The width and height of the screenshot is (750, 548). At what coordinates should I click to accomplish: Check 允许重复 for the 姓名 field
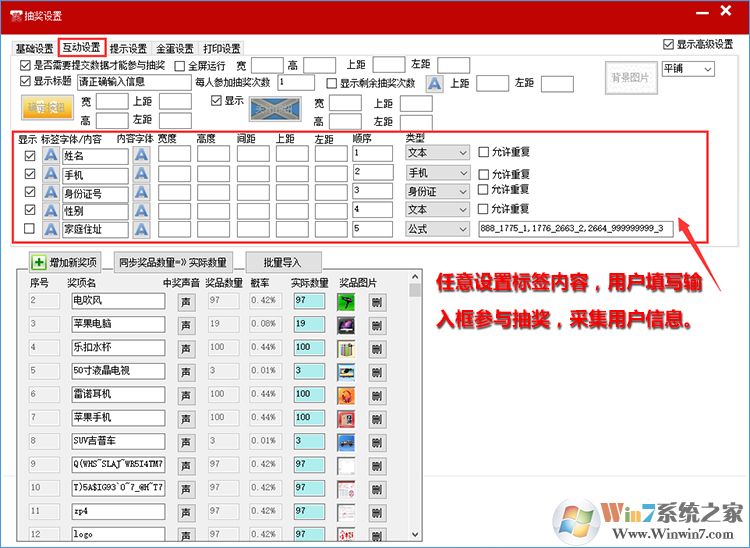484,153
